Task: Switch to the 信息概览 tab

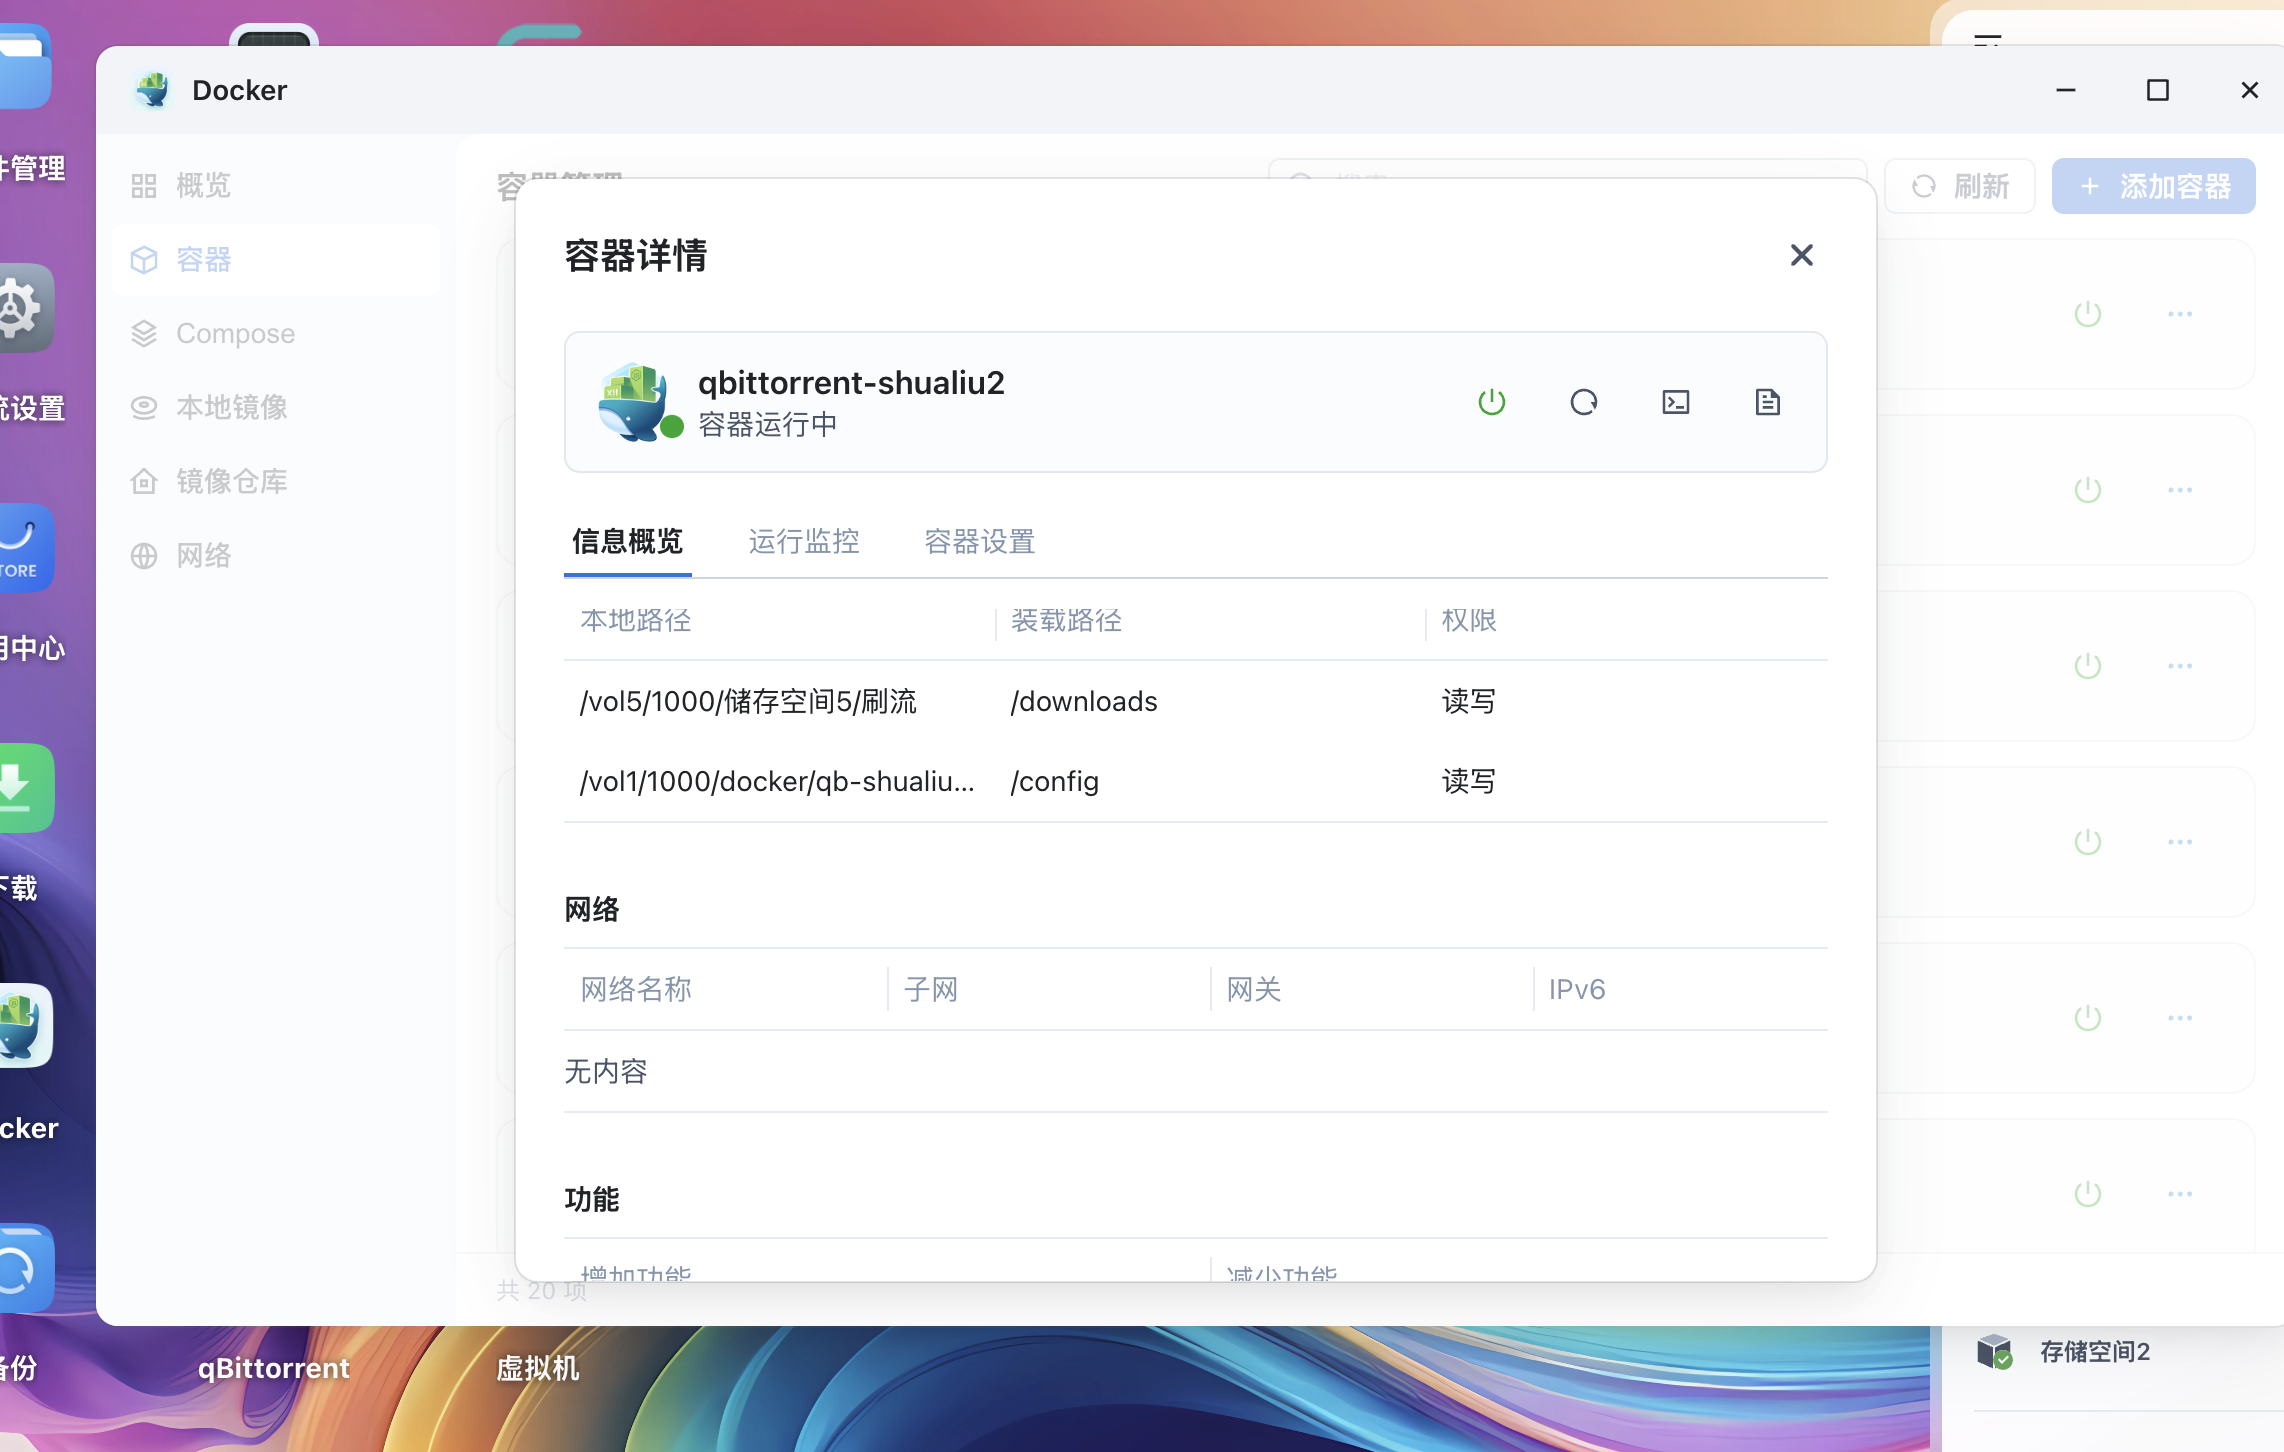Action: 628,542
